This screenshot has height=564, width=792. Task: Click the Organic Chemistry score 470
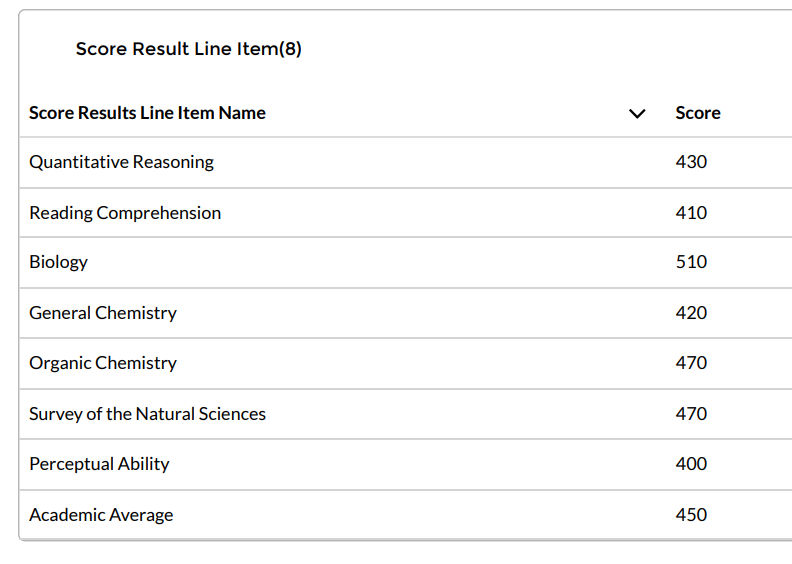click(691, 363)
